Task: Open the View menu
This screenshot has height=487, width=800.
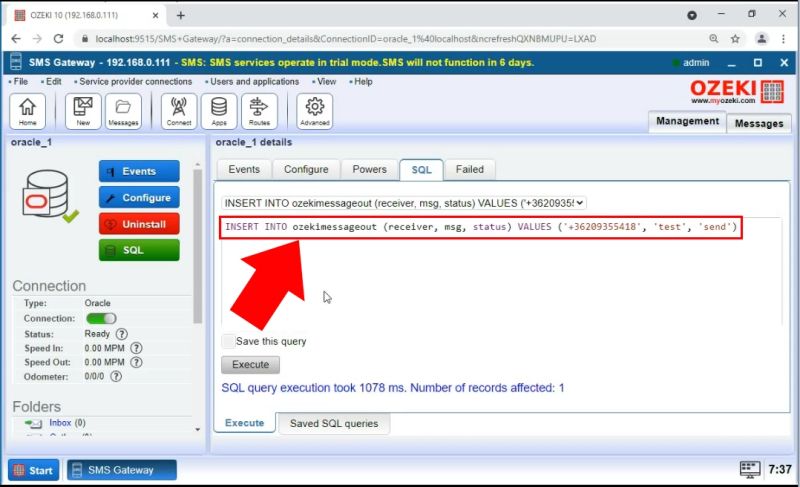Action: click(326, 82)
